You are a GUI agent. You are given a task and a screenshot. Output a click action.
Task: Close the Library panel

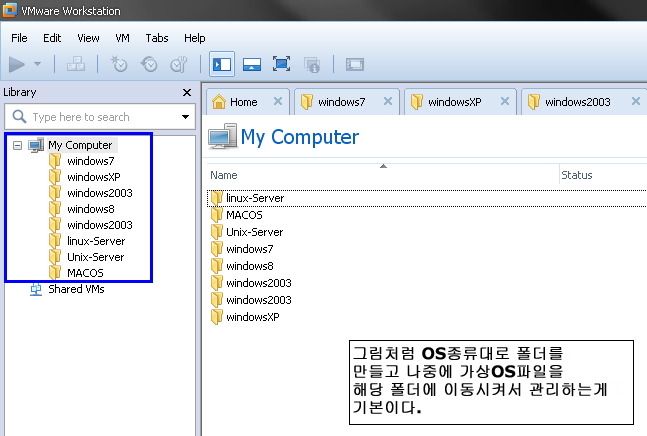tap(187, 92)
